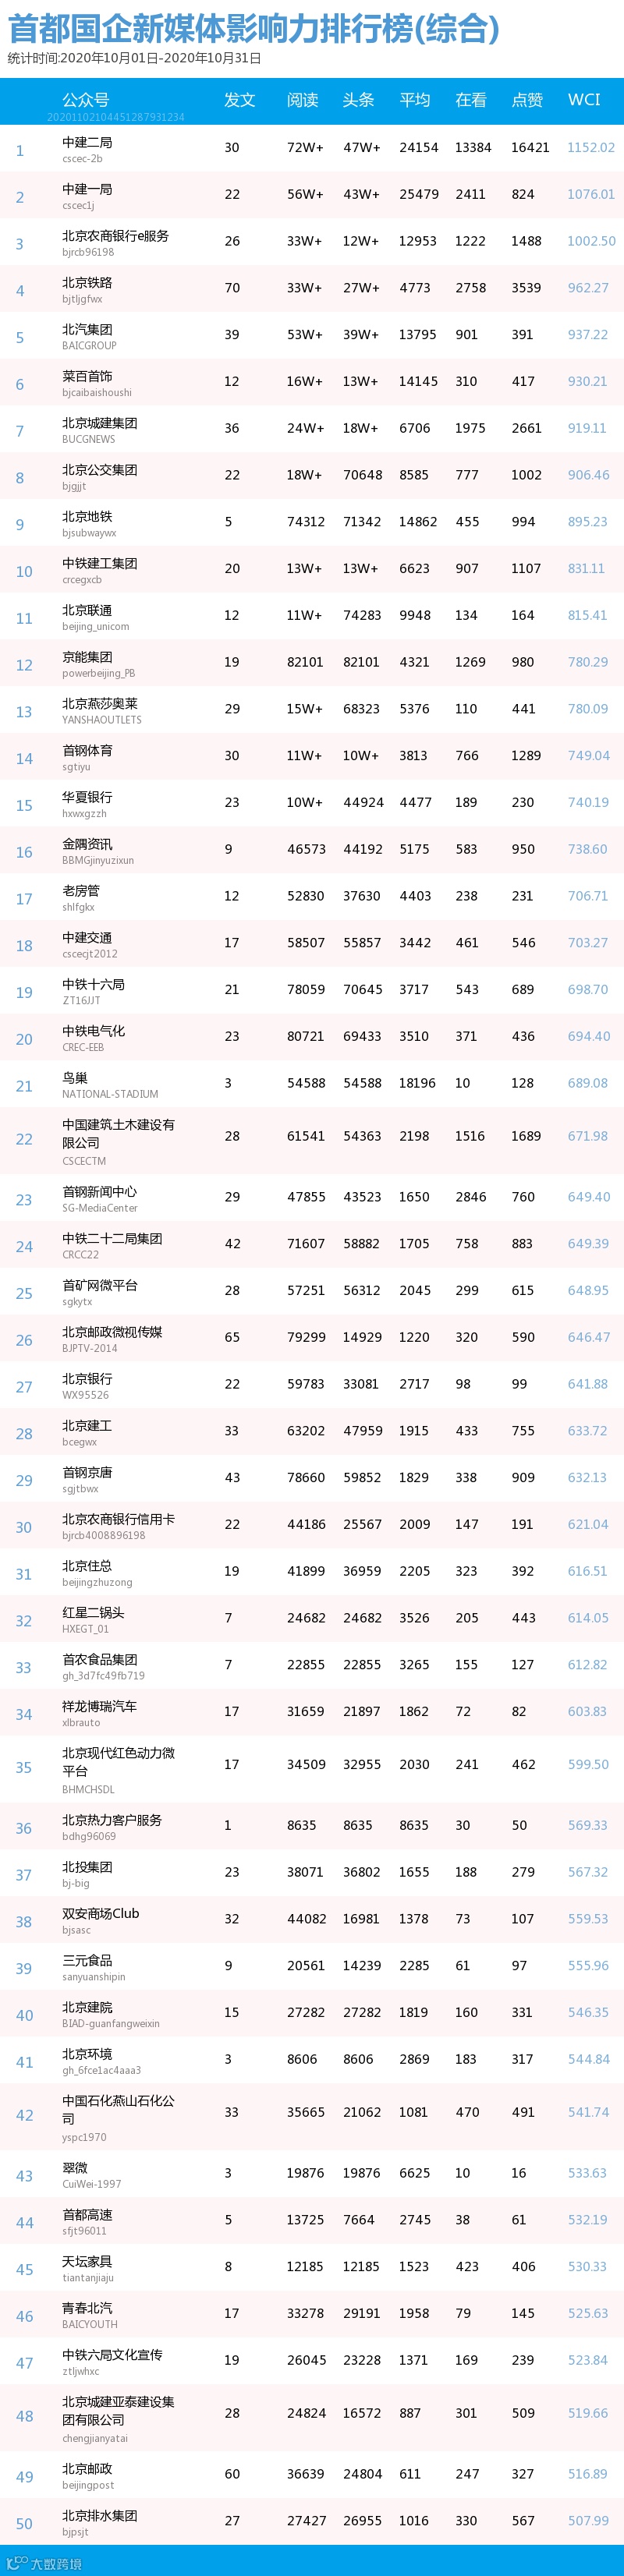Image resolution: width=624 pixels, height=2576 pixels.
Task: Select the account name 祥龙博瑞汽车
Action: (99, 1707)
